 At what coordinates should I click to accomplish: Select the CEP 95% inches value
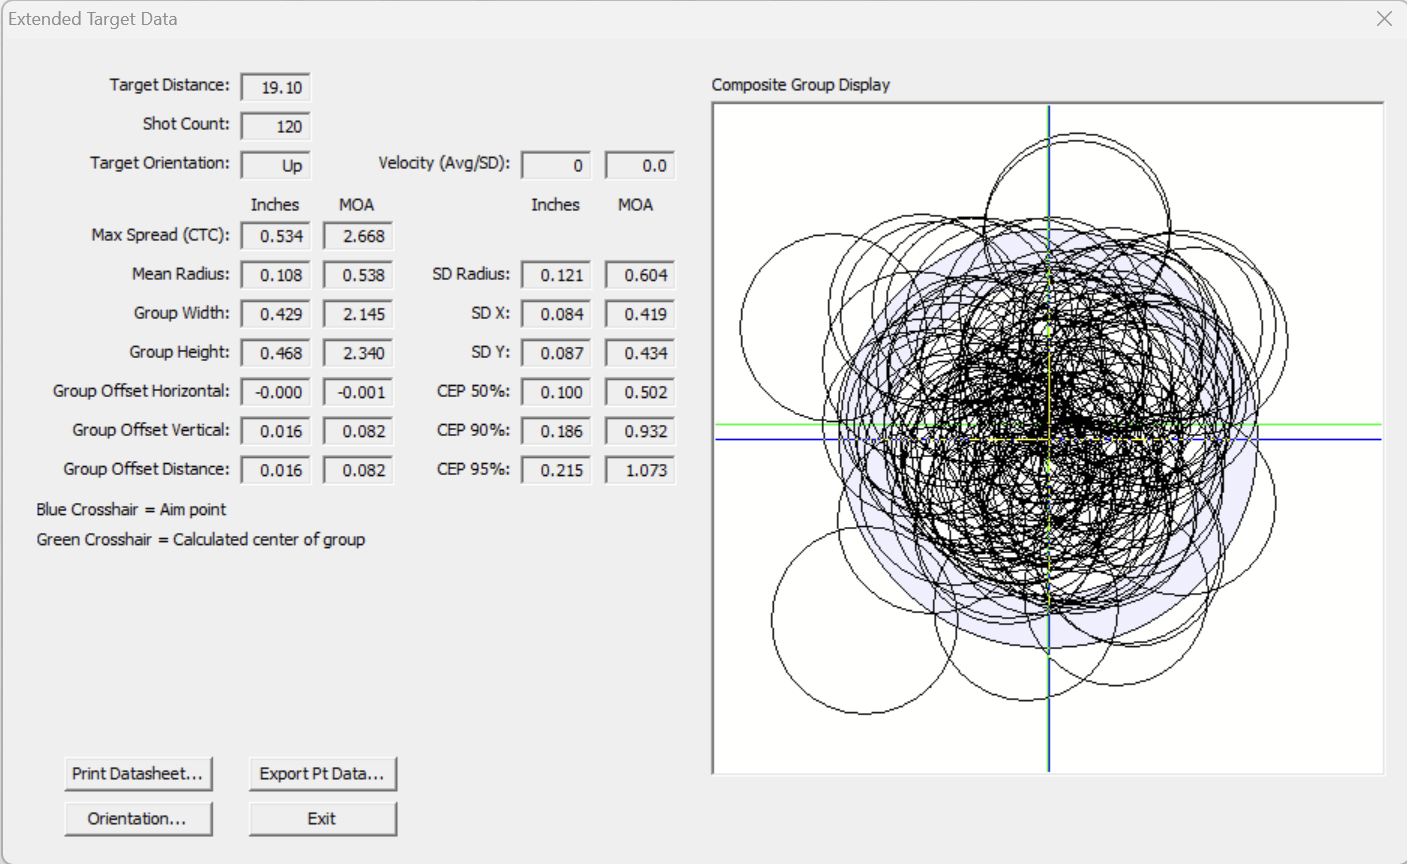556,471
